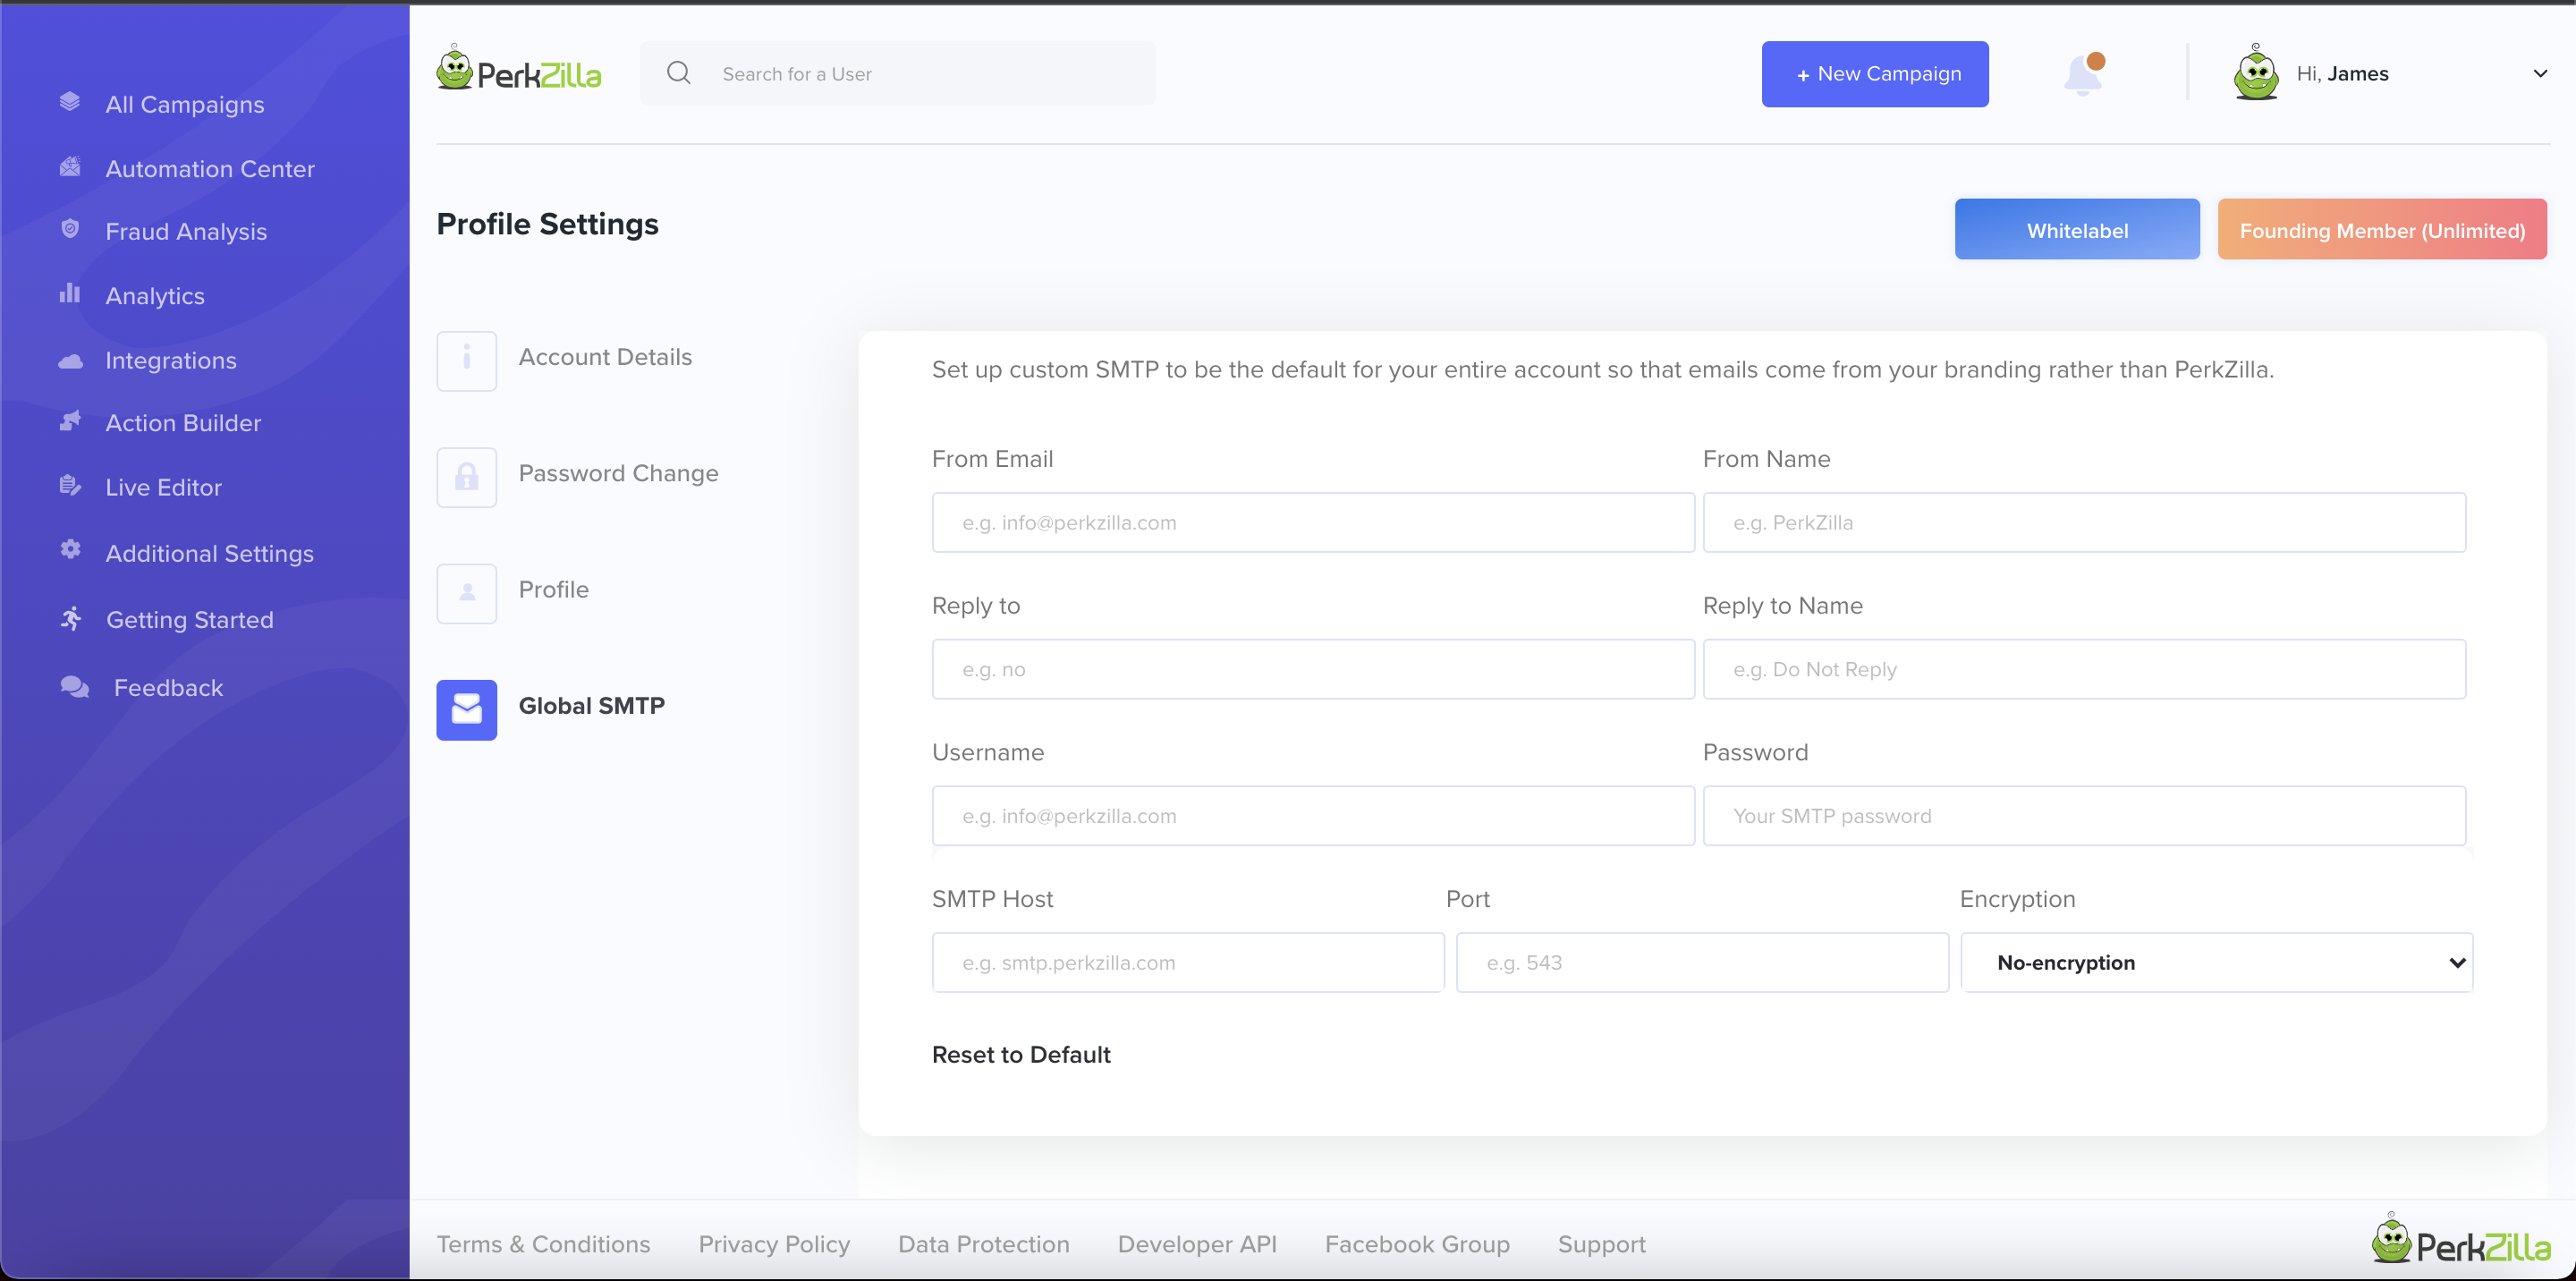Viewport: 2576px width, 1281px height.
Task: Click the Reply to Name input
Action: [2084, 669]
